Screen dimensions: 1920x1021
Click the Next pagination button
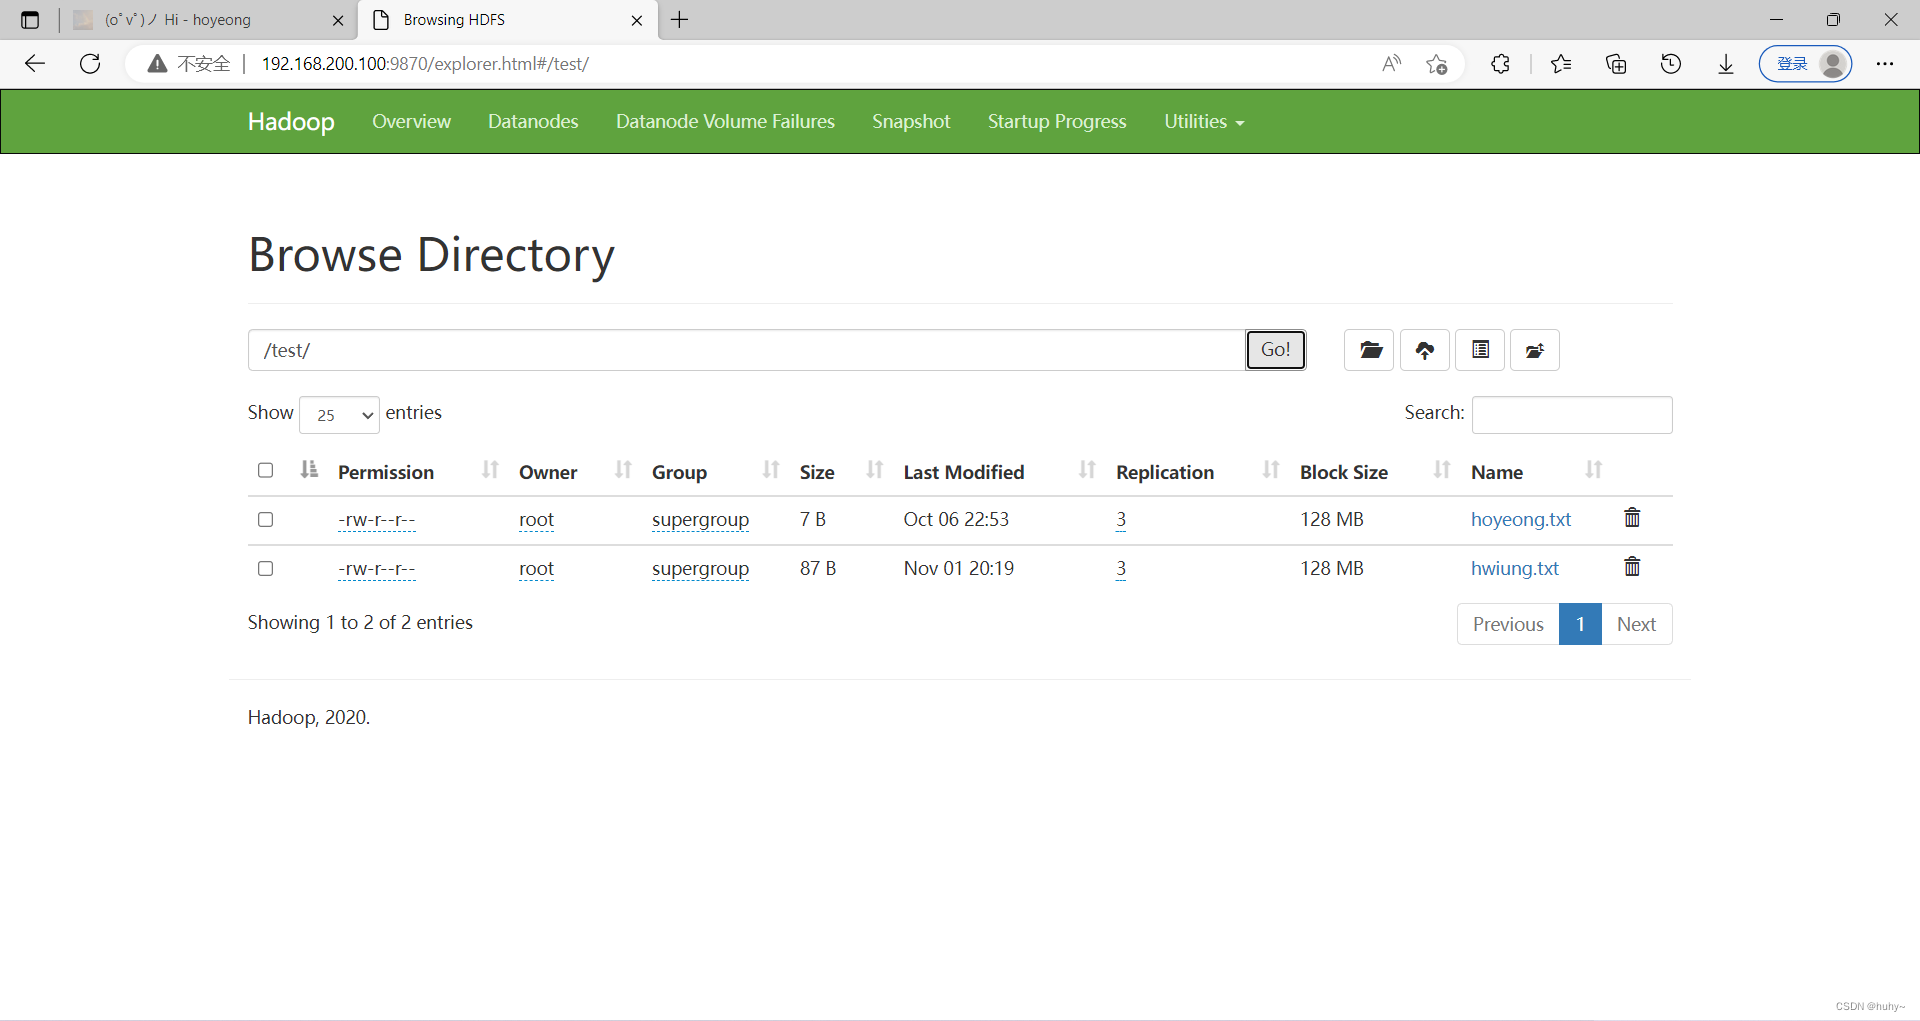coord(1636,624)
